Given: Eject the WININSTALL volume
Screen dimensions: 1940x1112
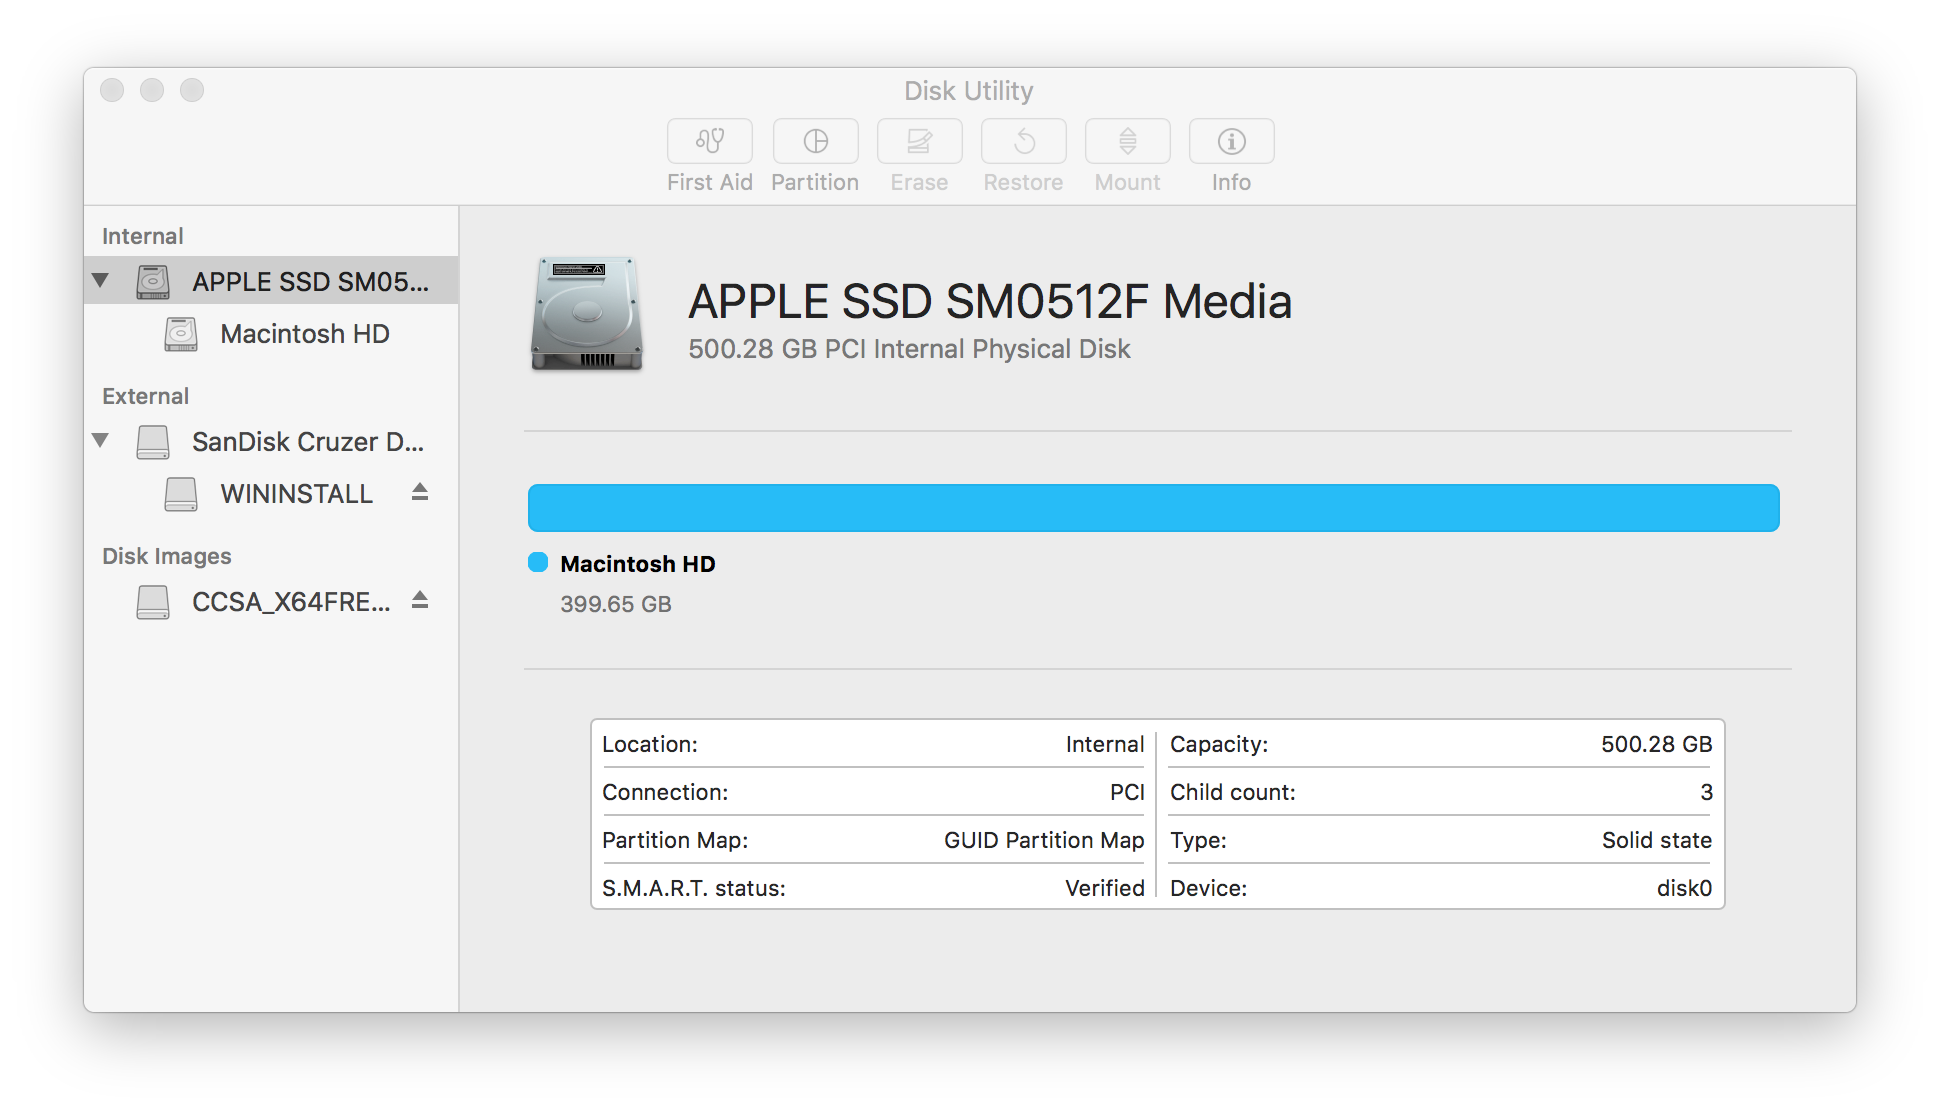Looking at the screenshot, I should click(x=419, y=493).
